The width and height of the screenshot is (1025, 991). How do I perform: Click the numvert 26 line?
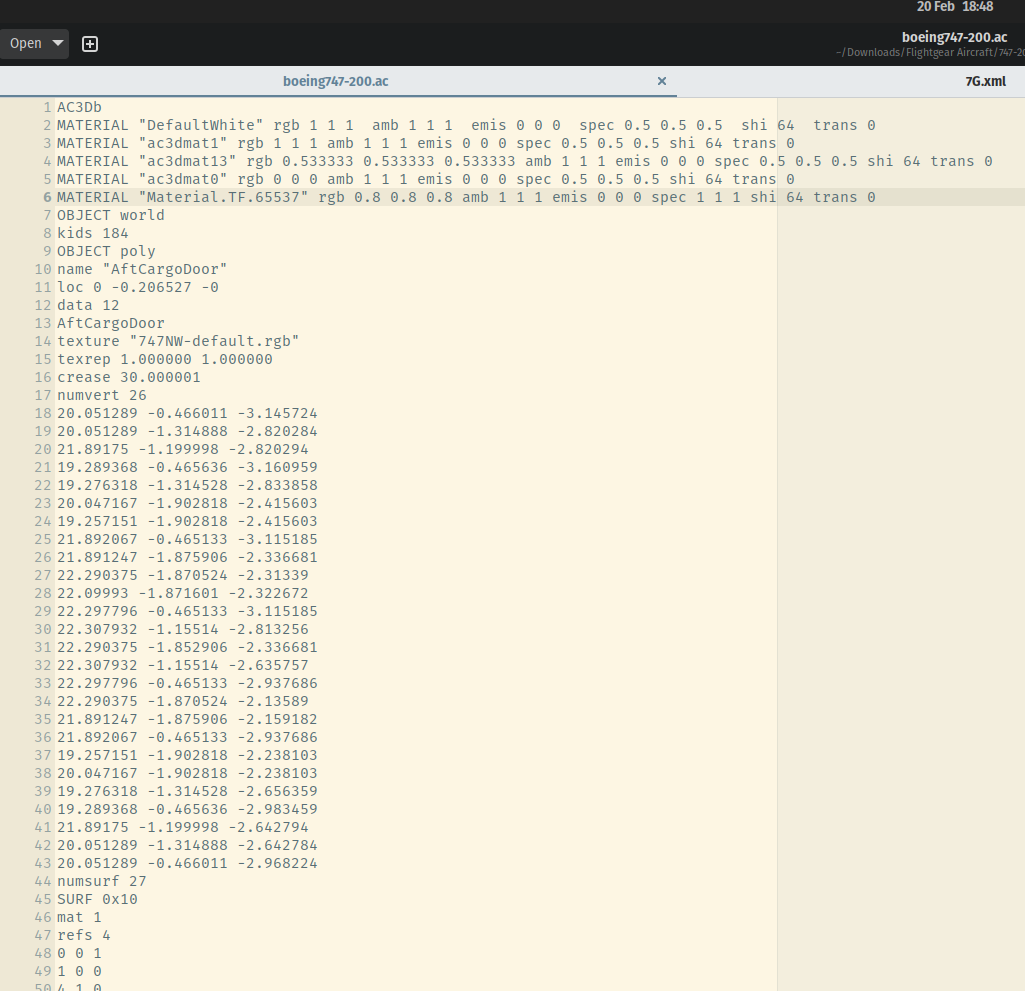pos(101,395)
